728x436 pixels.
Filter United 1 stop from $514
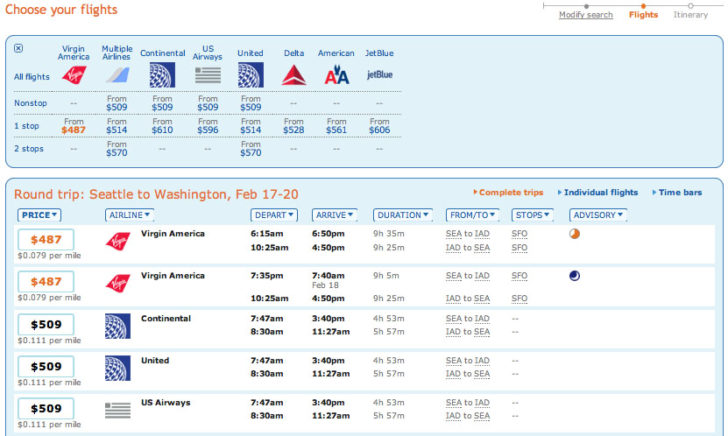[251, 126]
